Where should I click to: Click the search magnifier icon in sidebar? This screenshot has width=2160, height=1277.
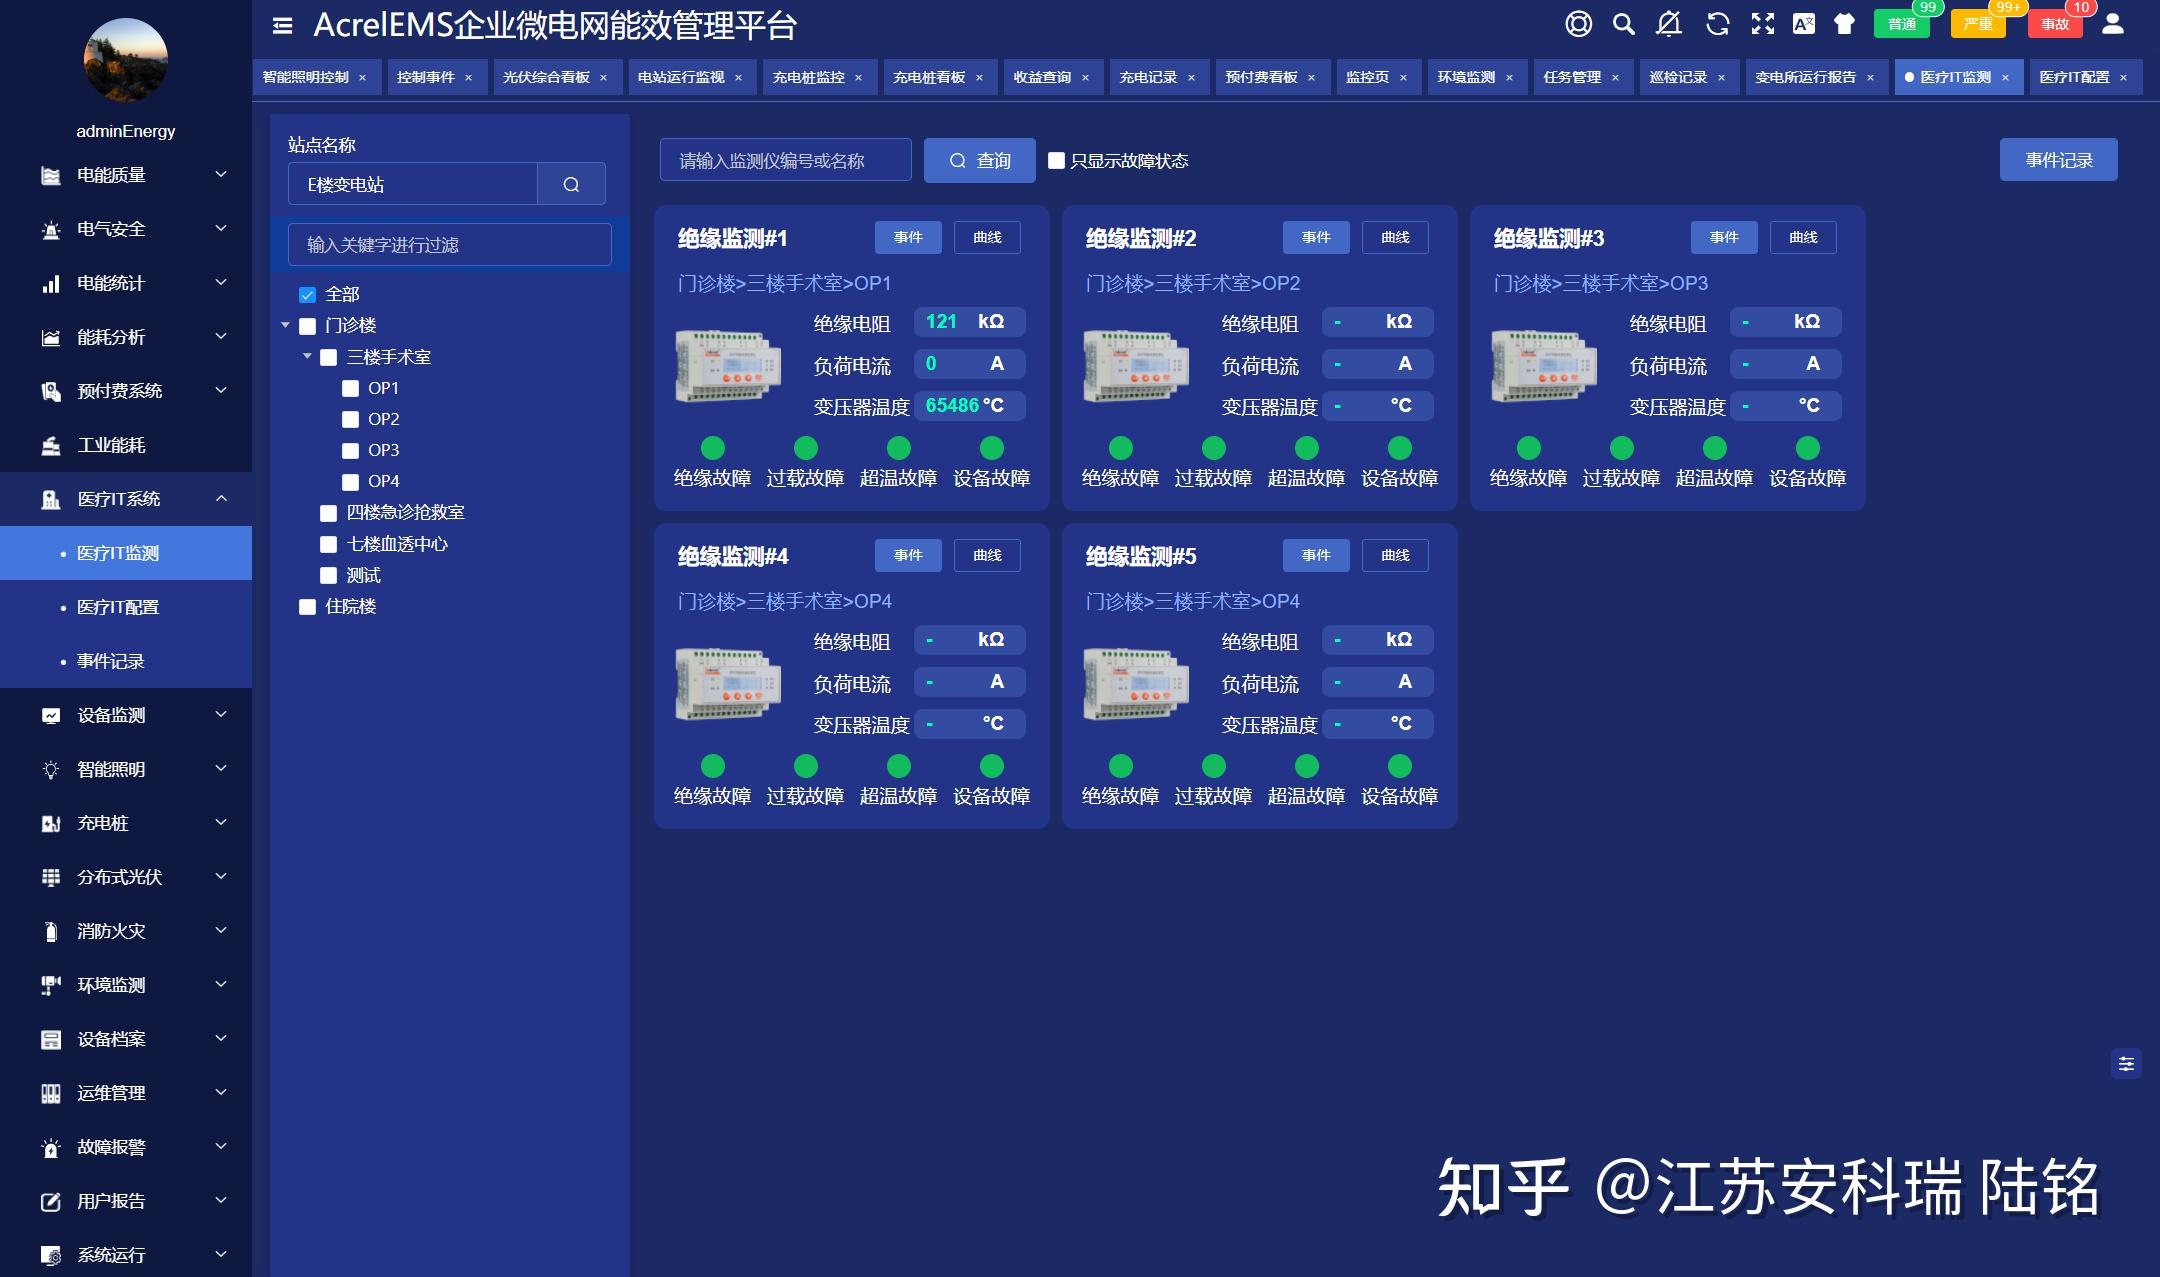tap(572, 185)
